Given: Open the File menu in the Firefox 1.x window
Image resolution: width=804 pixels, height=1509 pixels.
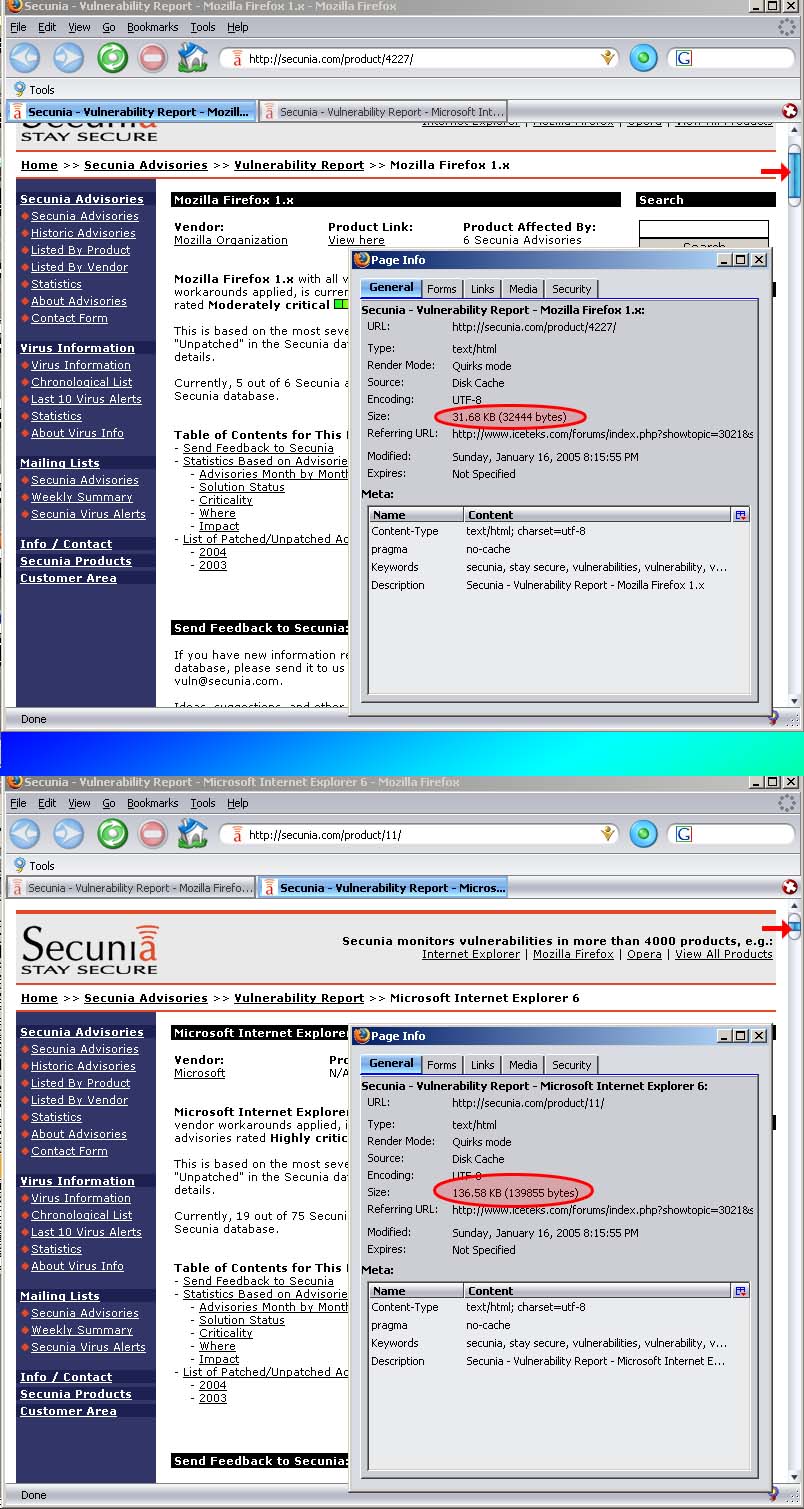Looking at the screenshot, I should tap(18, 27).
